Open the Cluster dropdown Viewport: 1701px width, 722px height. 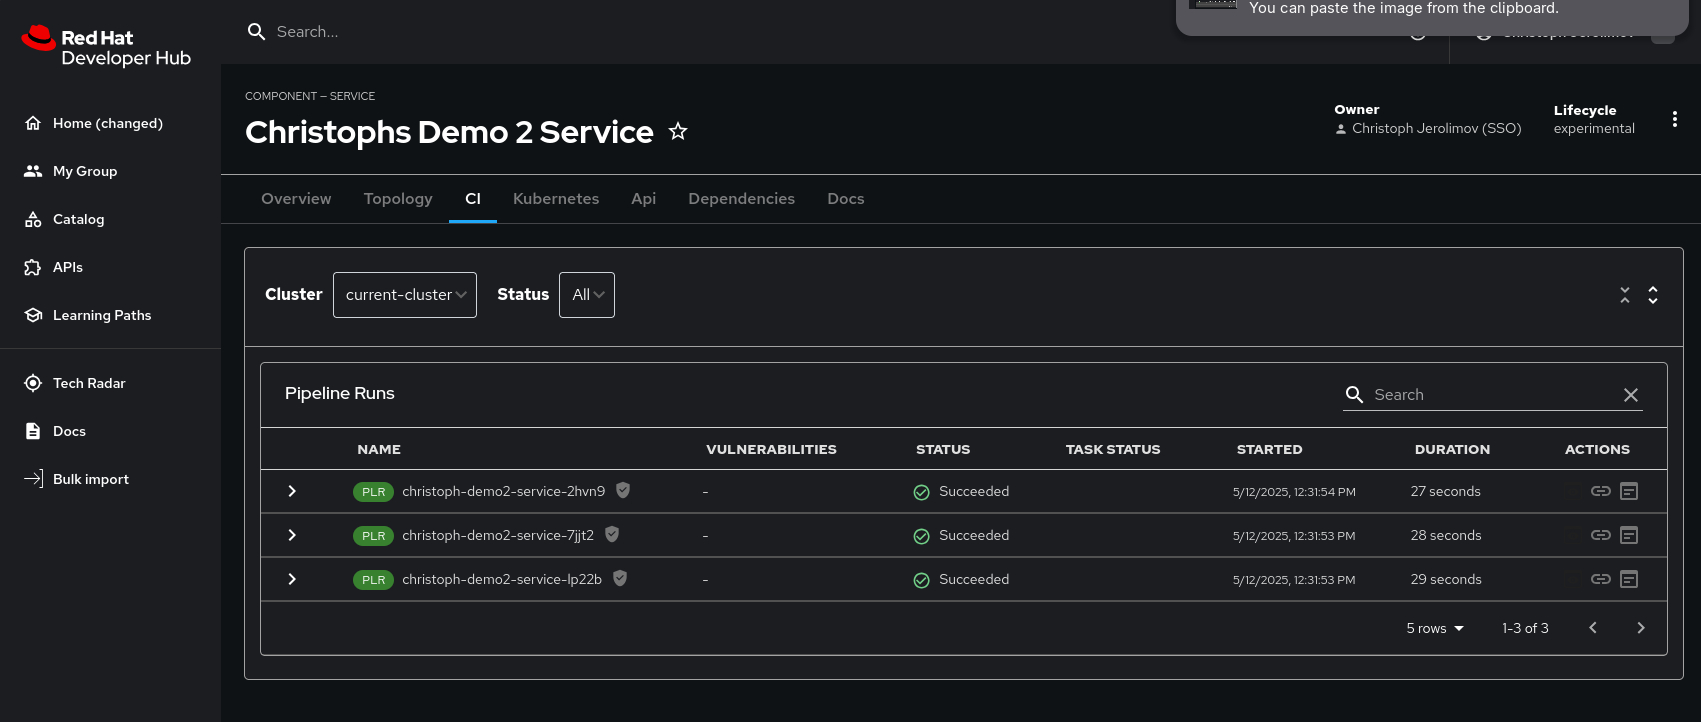coord(405,295)
